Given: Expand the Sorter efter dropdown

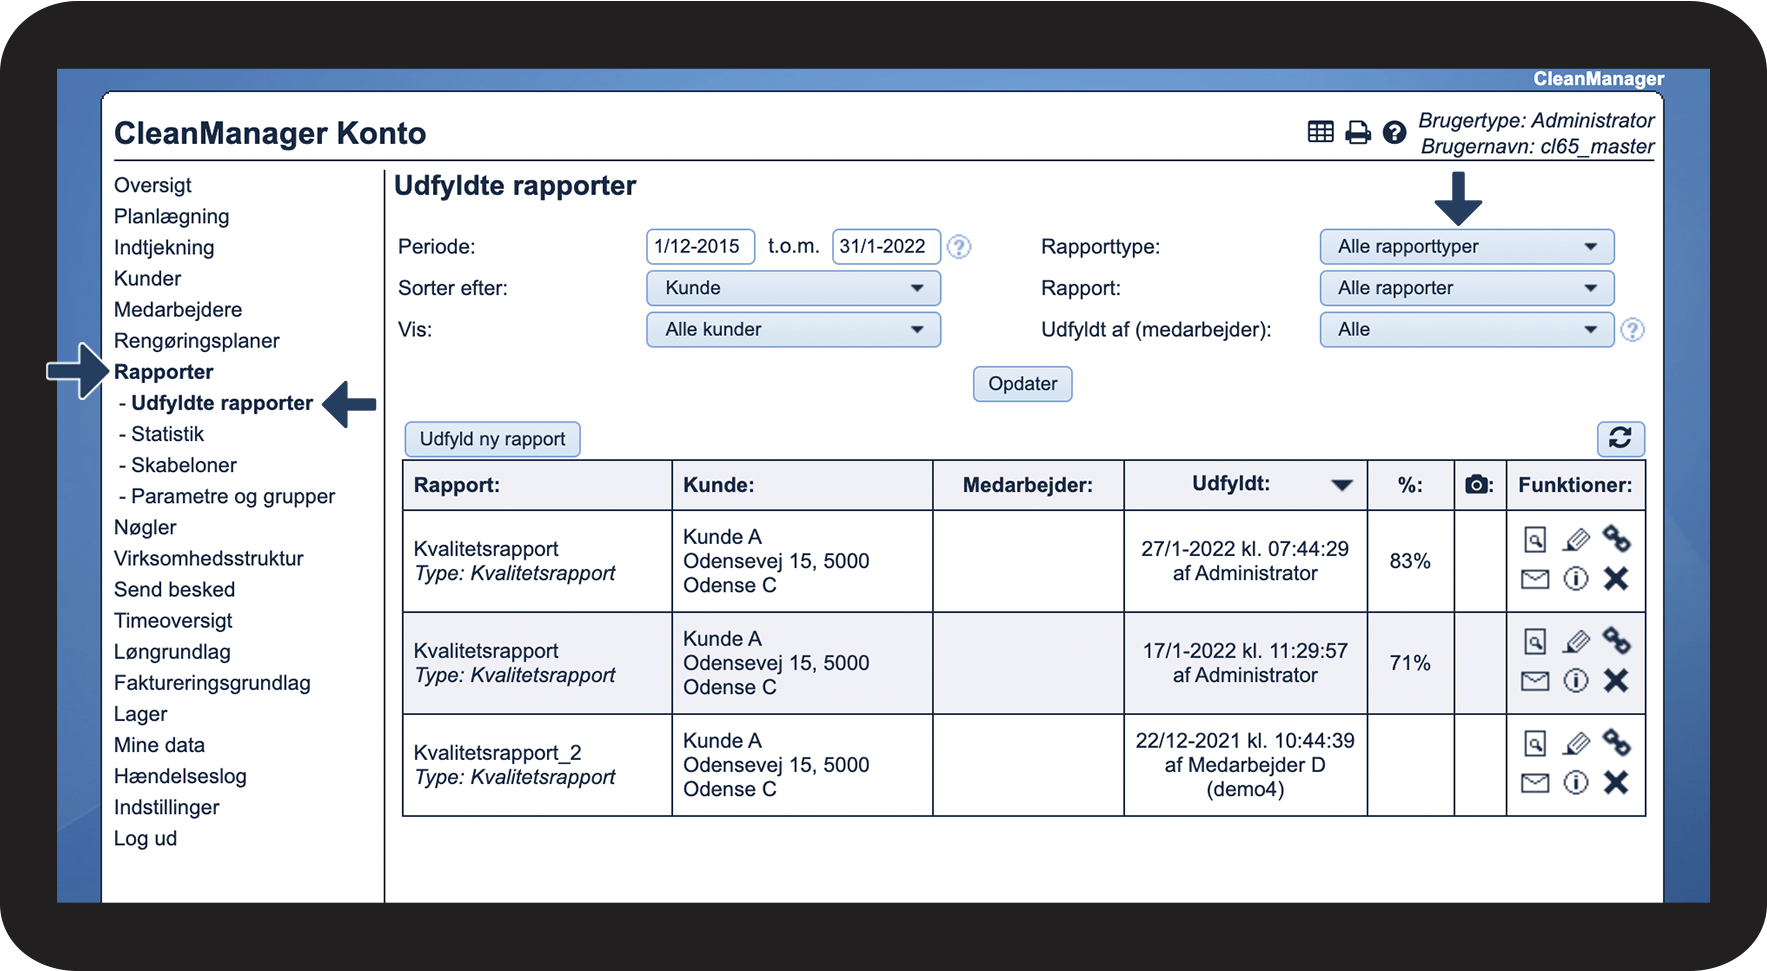Looking at the screenshot, I should [793, 288].
